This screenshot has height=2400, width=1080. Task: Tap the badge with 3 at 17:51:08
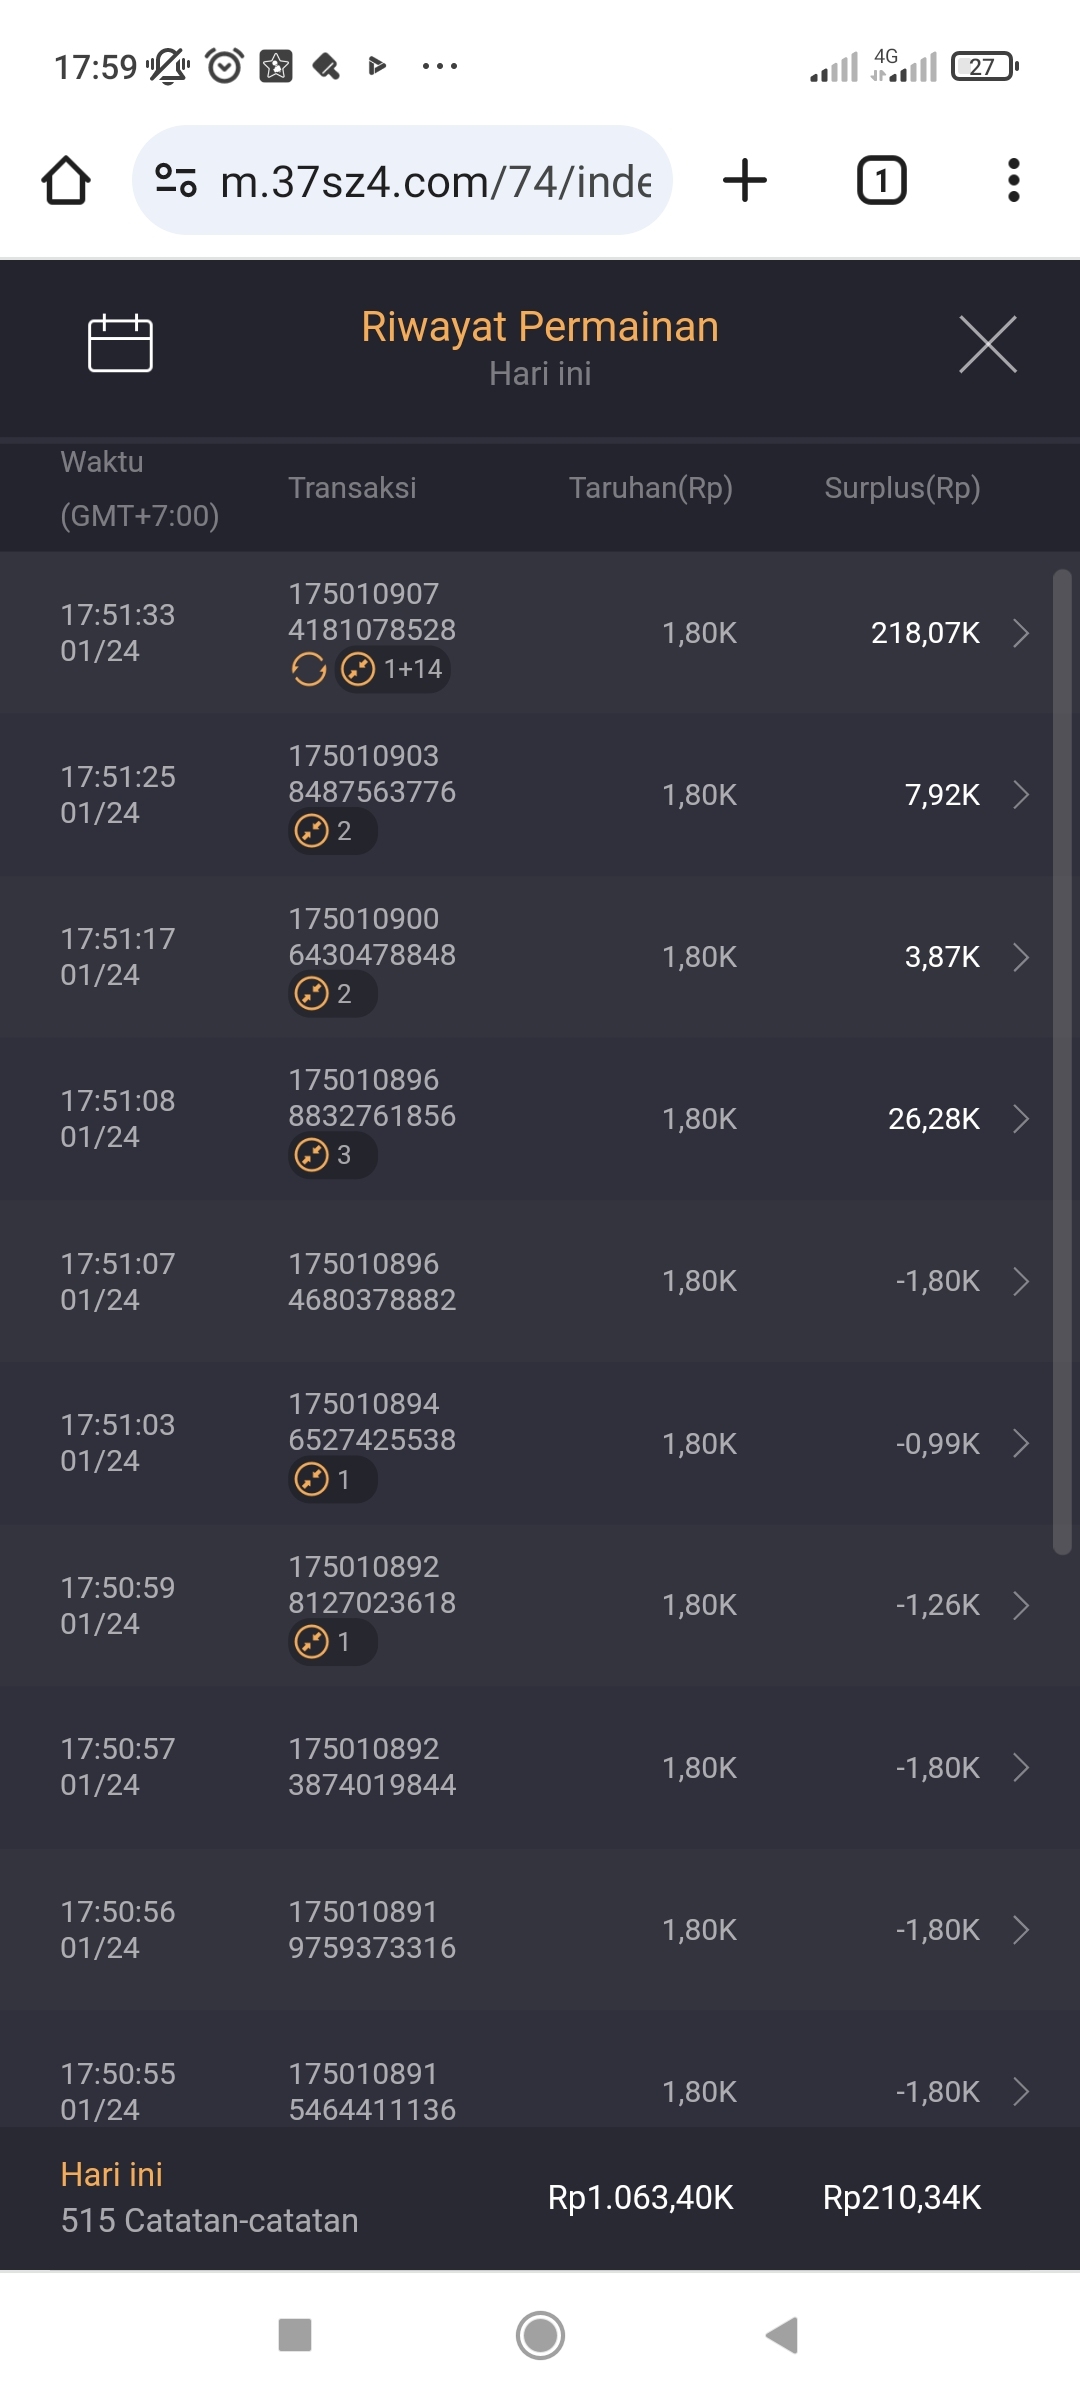tap(332, 1156)
